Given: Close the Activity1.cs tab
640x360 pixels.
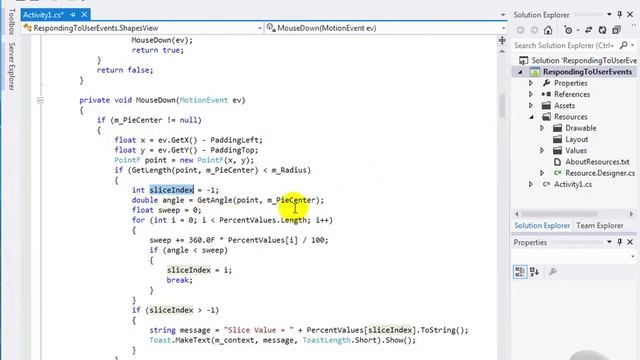Looking at the screenshot, I should click(84, 15).
